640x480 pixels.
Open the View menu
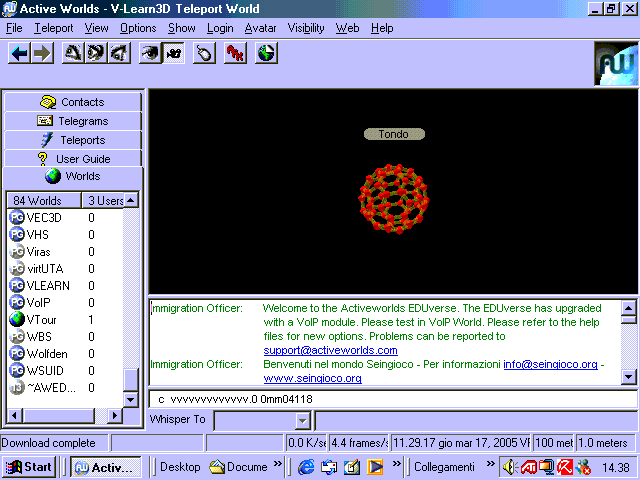pos(96,28)
